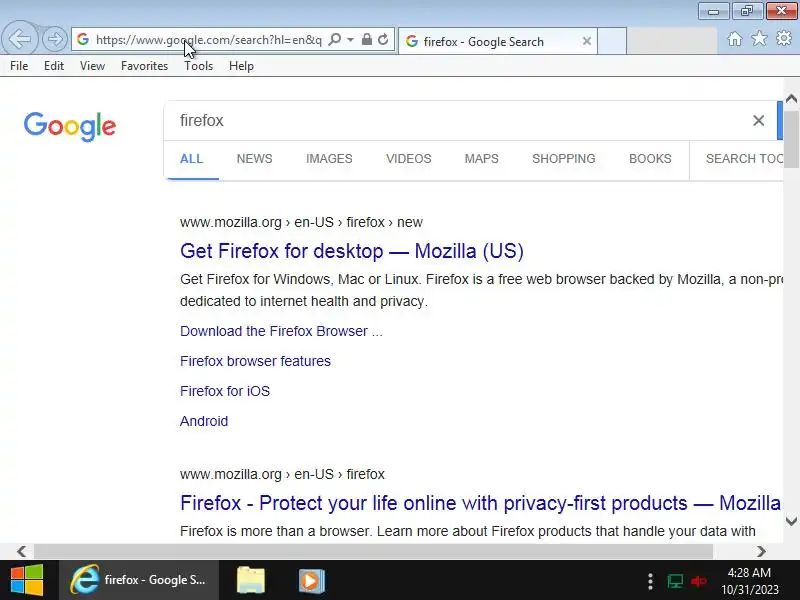Screen dimensions: 800x600
Task: Click the network tray icon
Action: click(x=675, y=581)
